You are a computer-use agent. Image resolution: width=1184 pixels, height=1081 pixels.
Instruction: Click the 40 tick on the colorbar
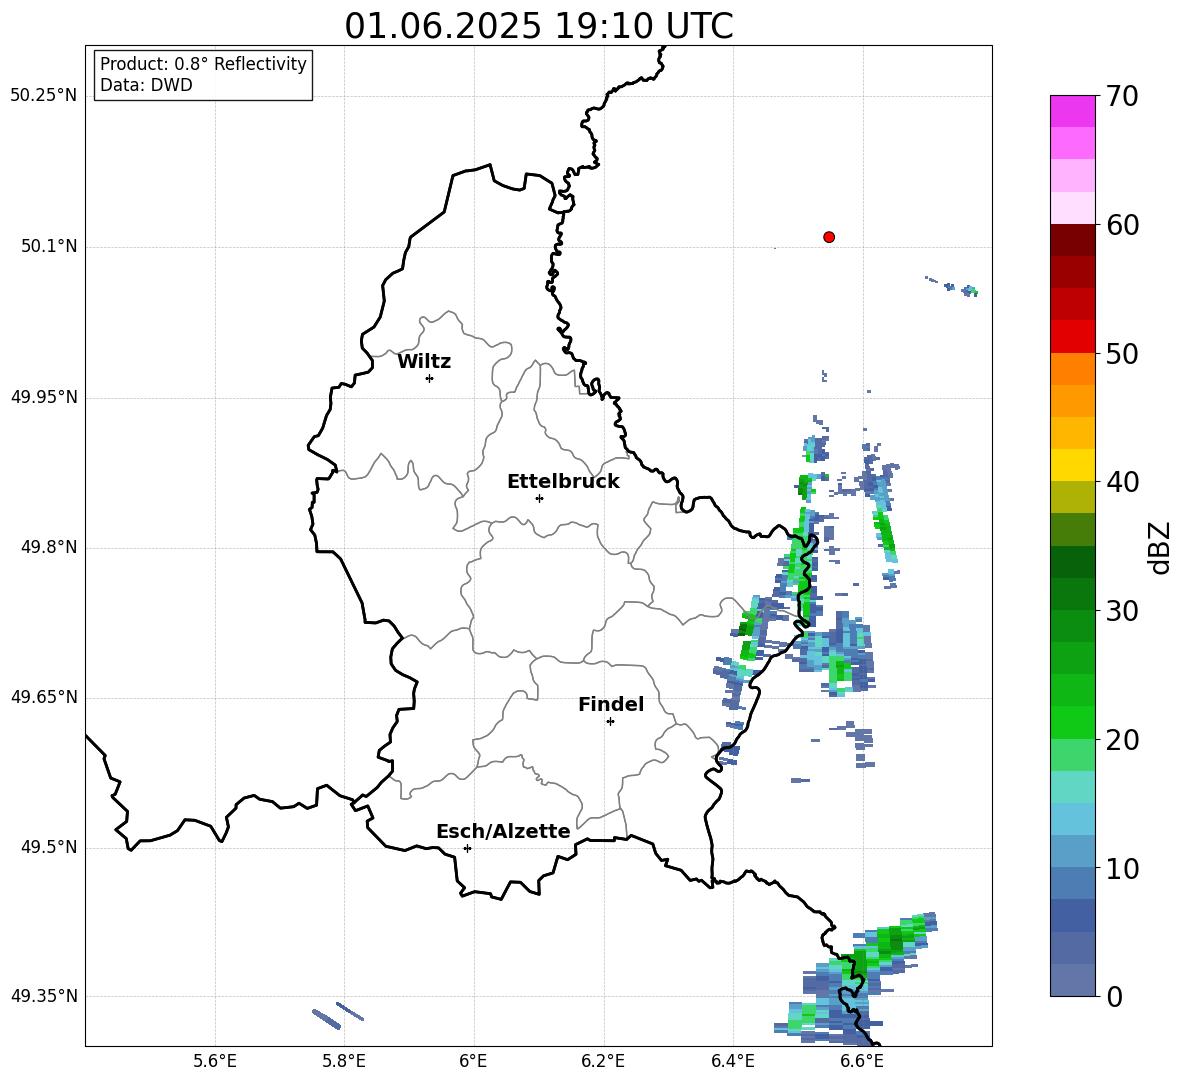(1121, 482)
